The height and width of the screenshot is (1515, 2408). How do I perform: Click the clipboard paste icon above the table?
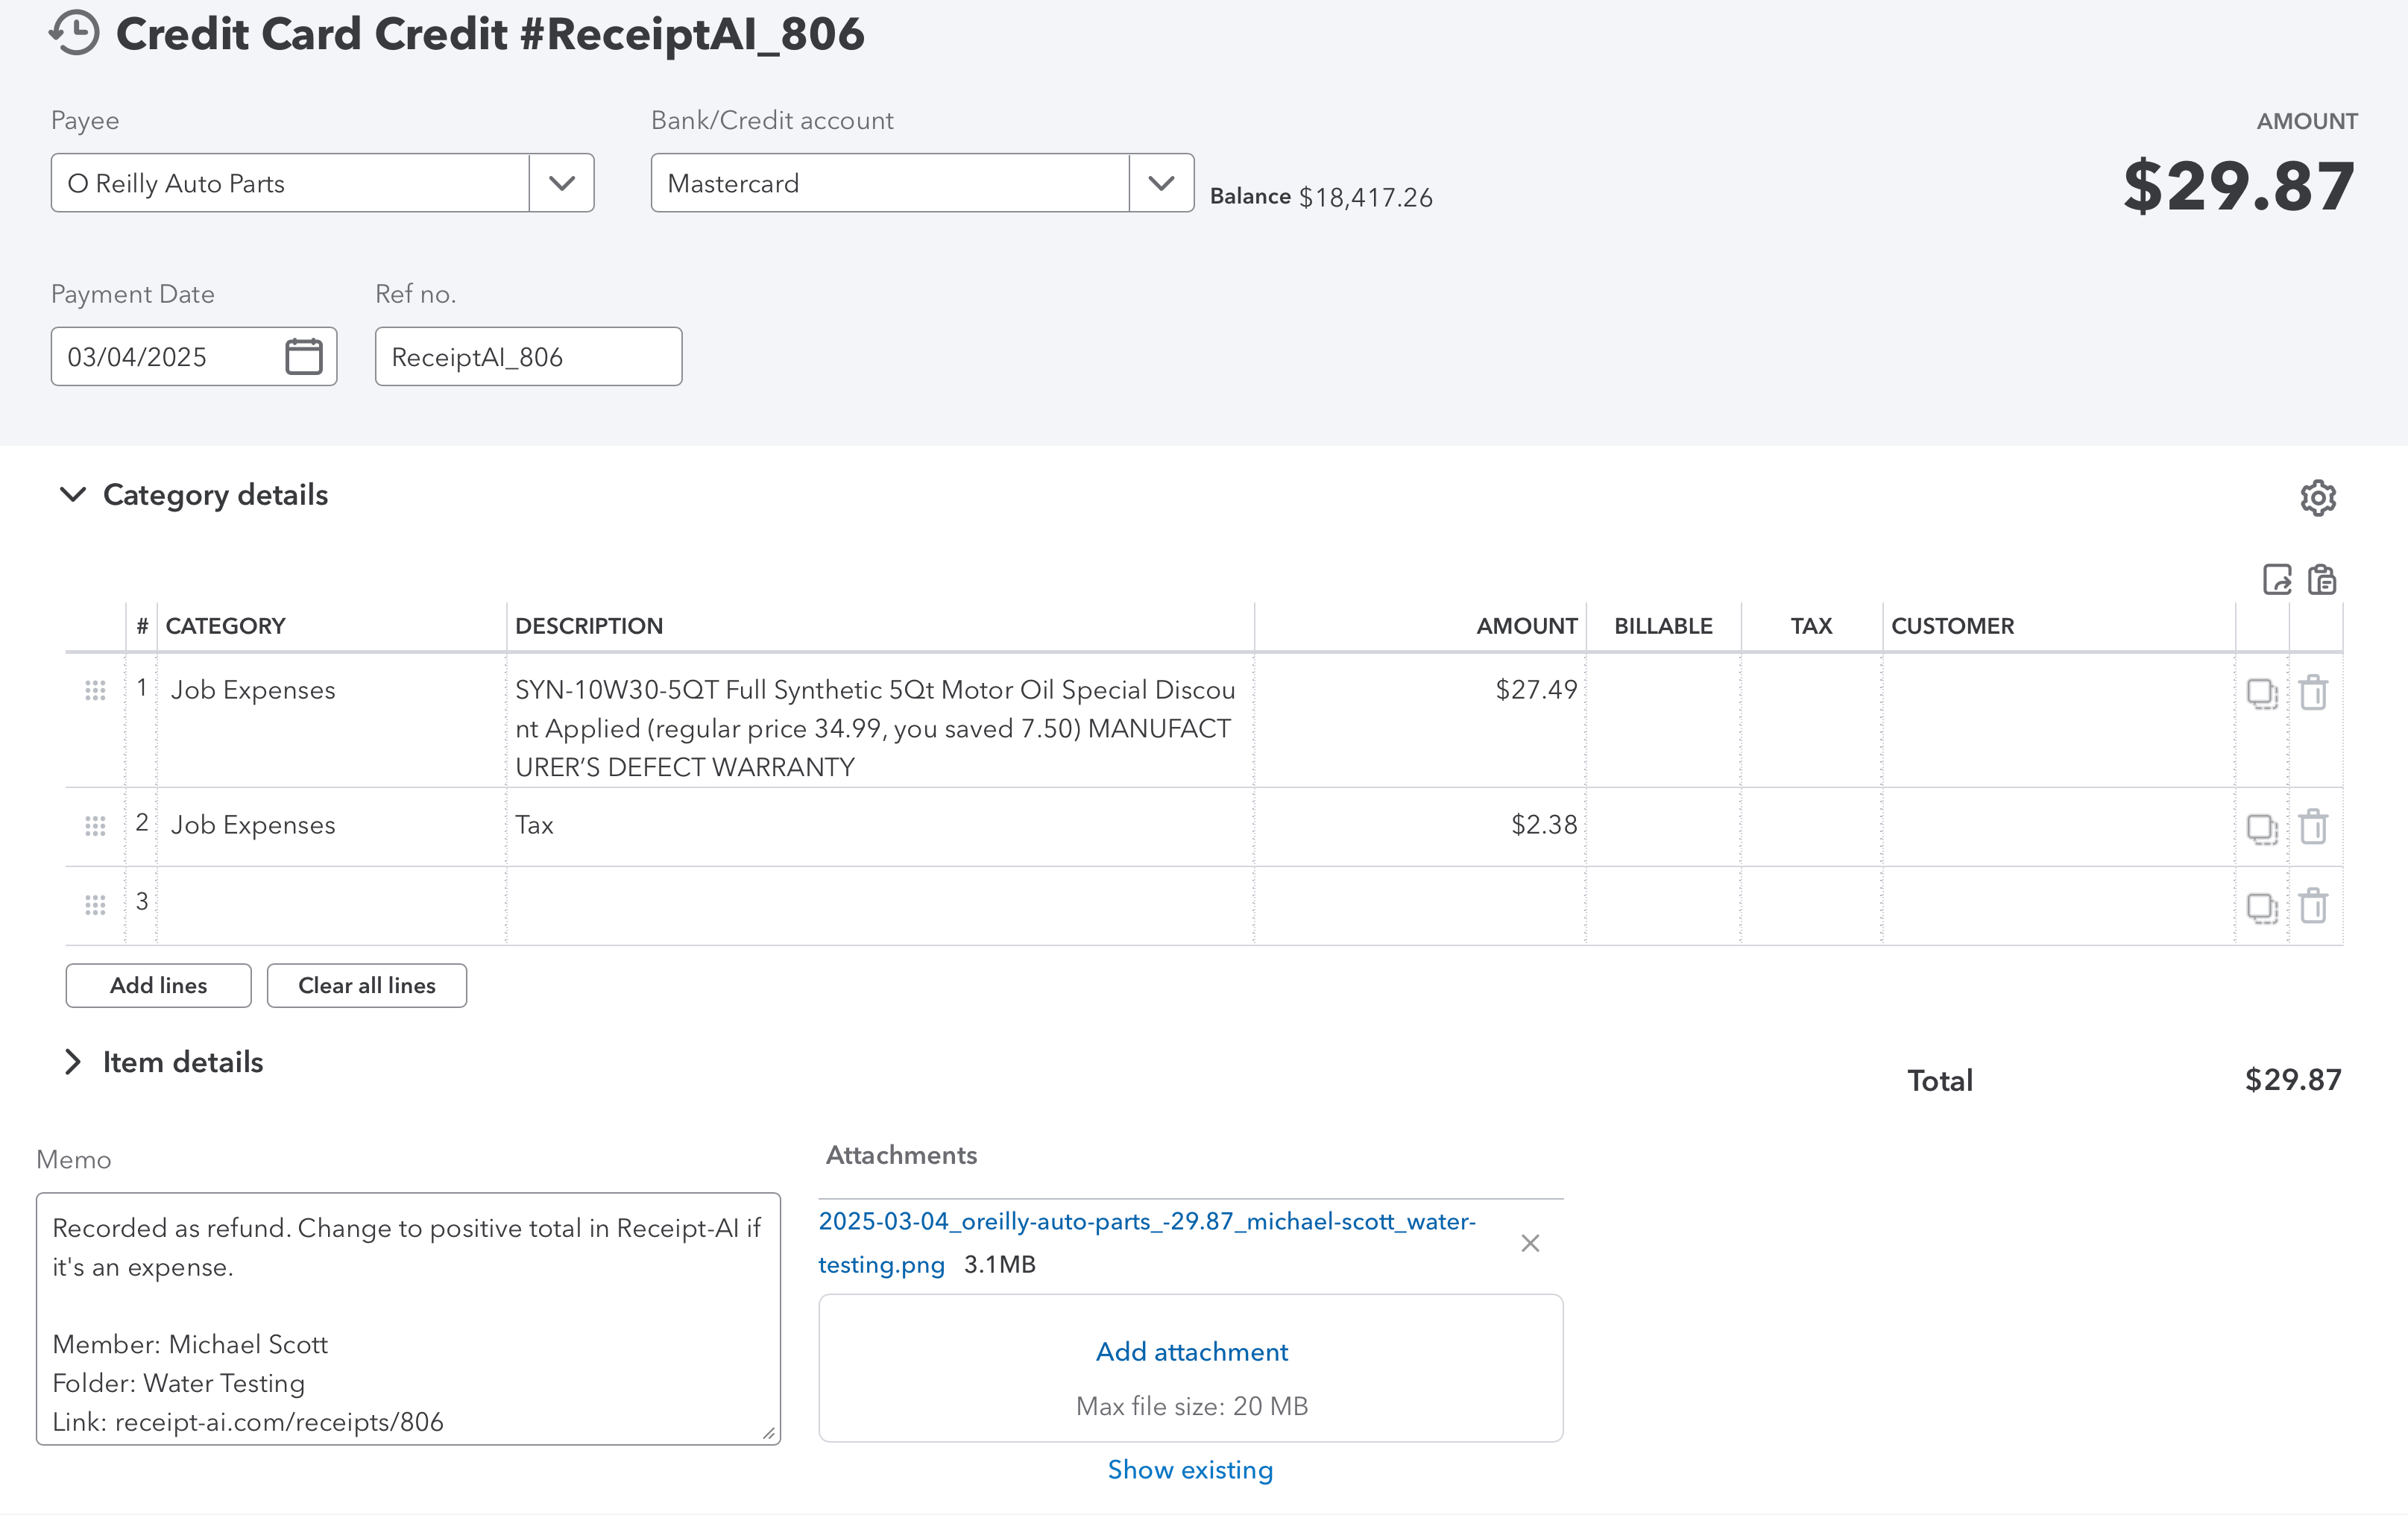(2324, 580)
